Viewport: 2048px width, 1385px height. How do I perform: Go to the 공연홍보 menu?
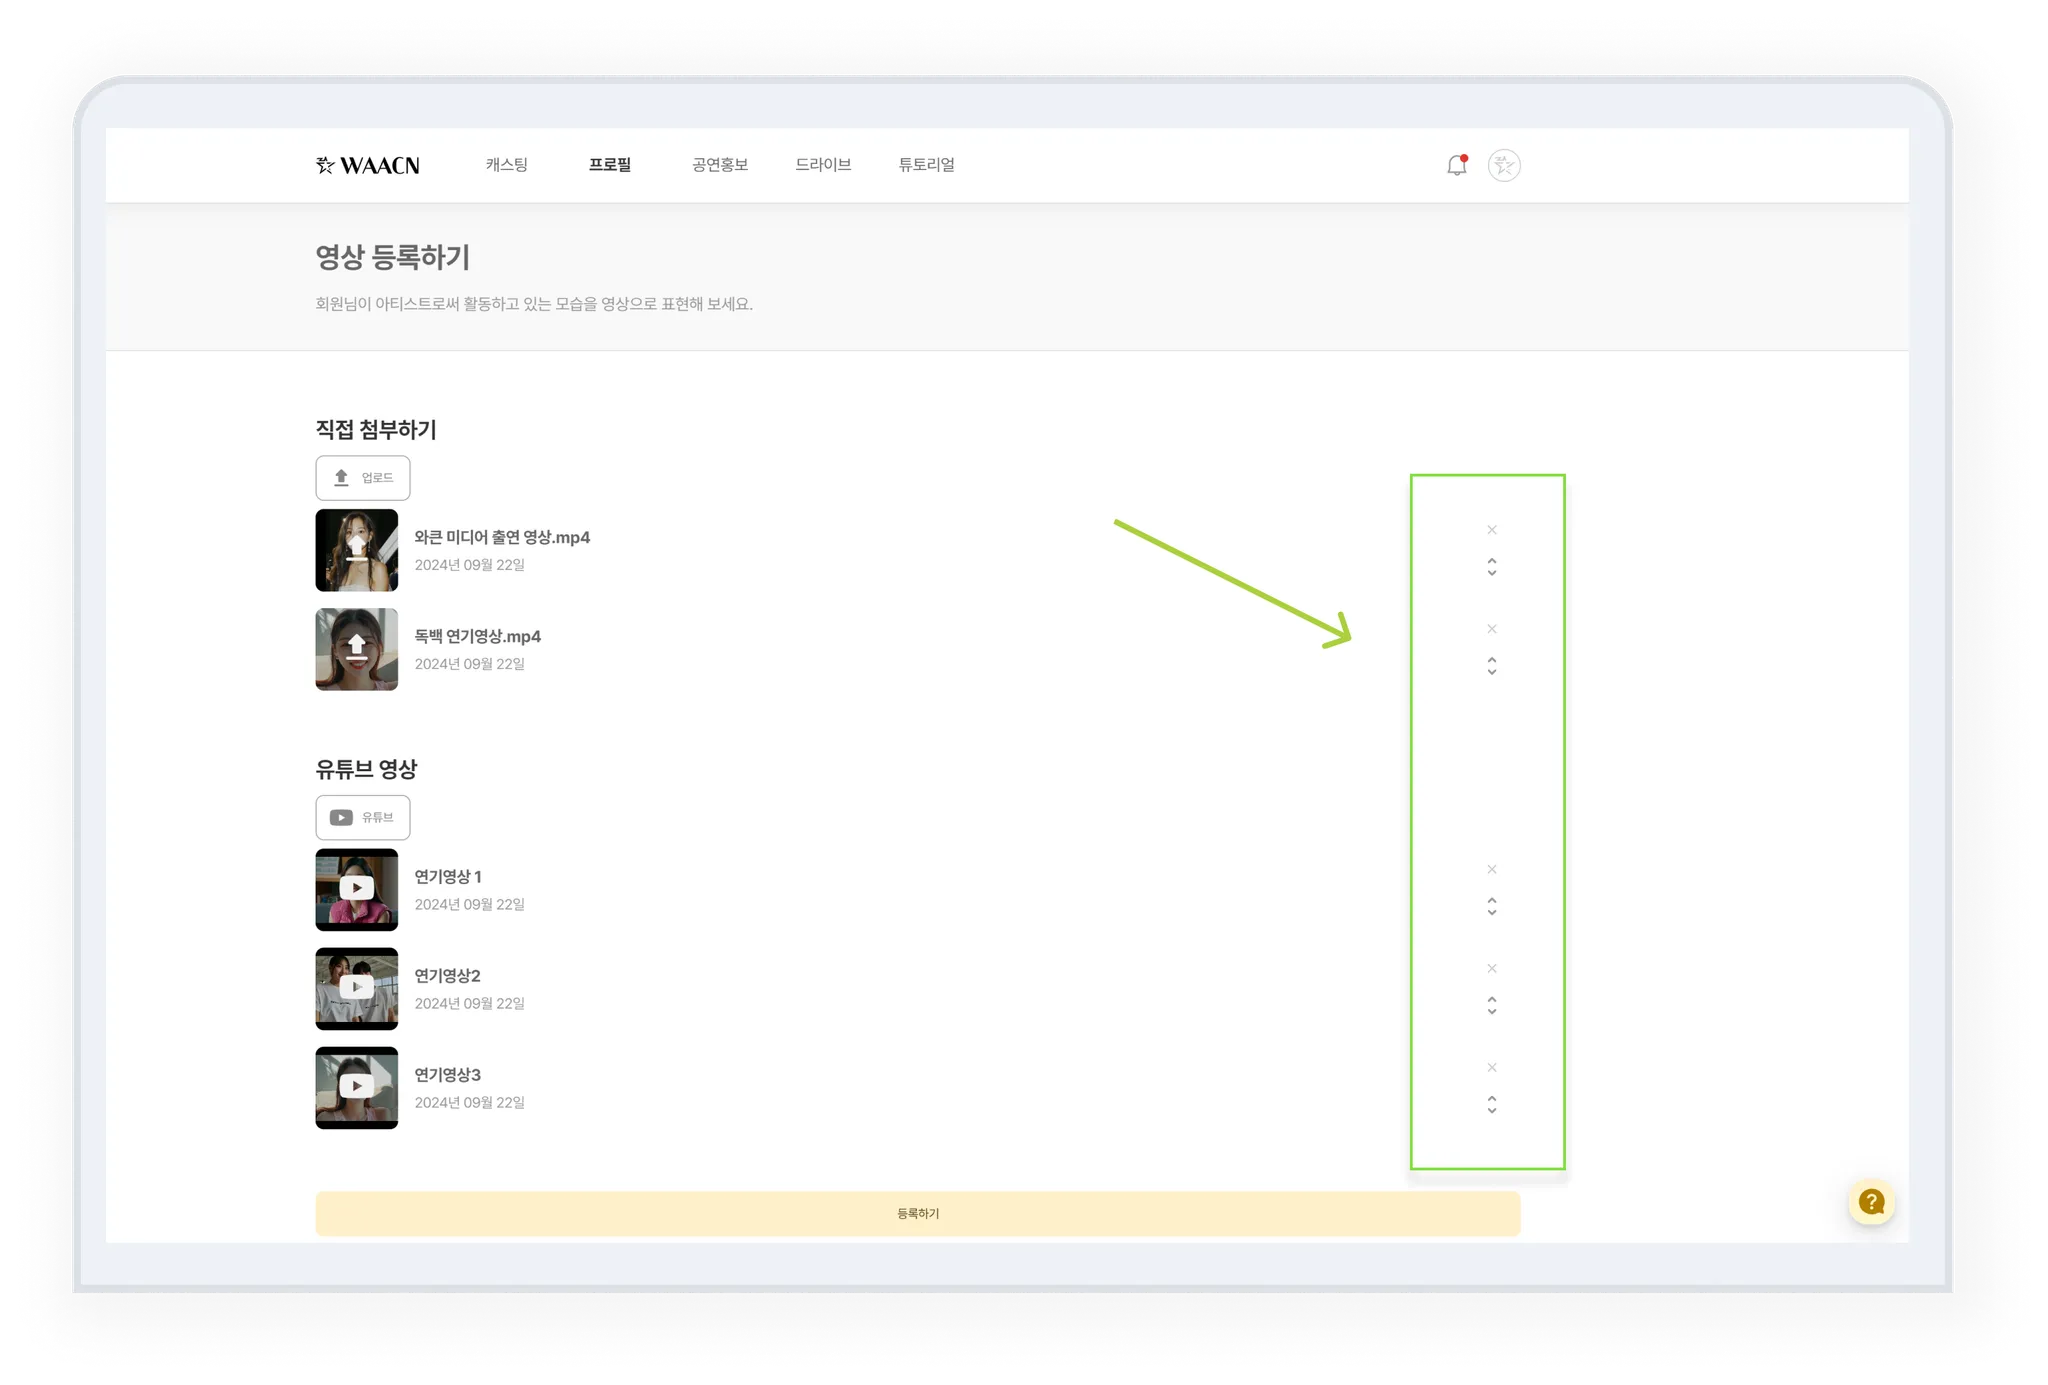coord(720,165)
